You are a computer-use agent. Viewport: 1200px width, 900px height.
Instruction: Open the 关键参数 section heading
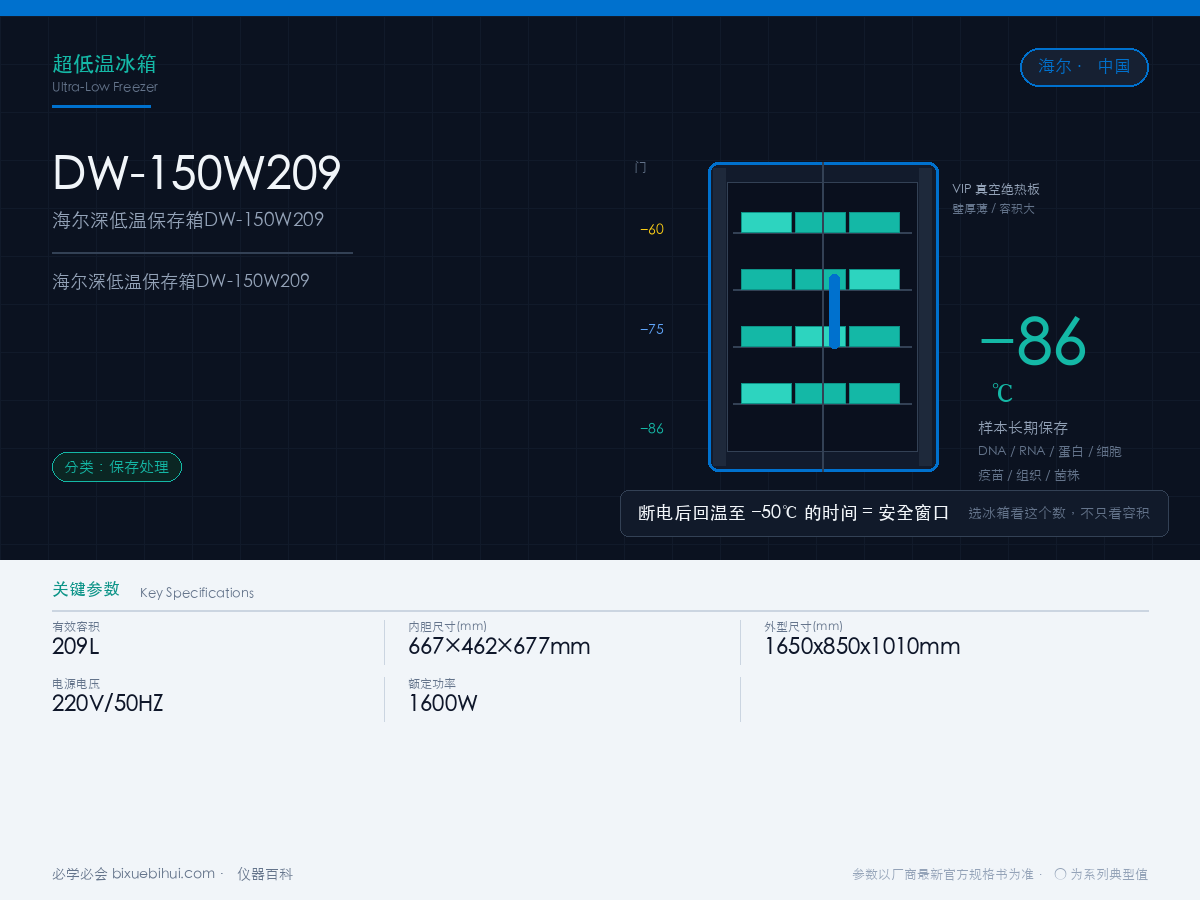(86, 589)
